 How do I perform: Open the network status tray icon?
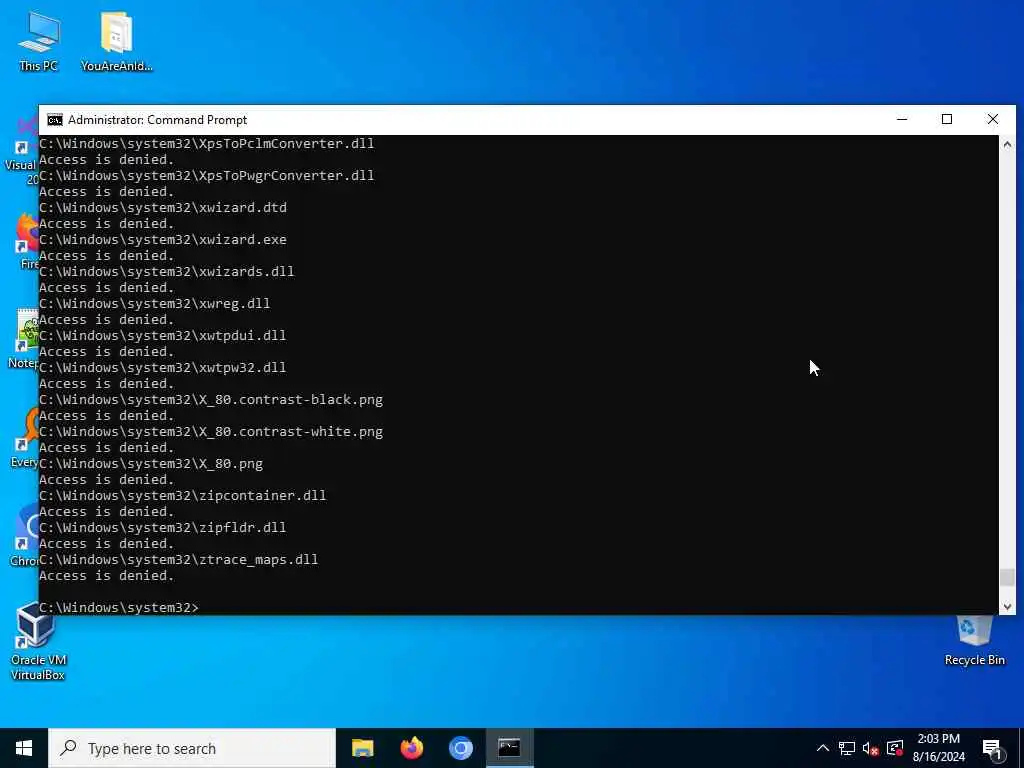point(847,748)
